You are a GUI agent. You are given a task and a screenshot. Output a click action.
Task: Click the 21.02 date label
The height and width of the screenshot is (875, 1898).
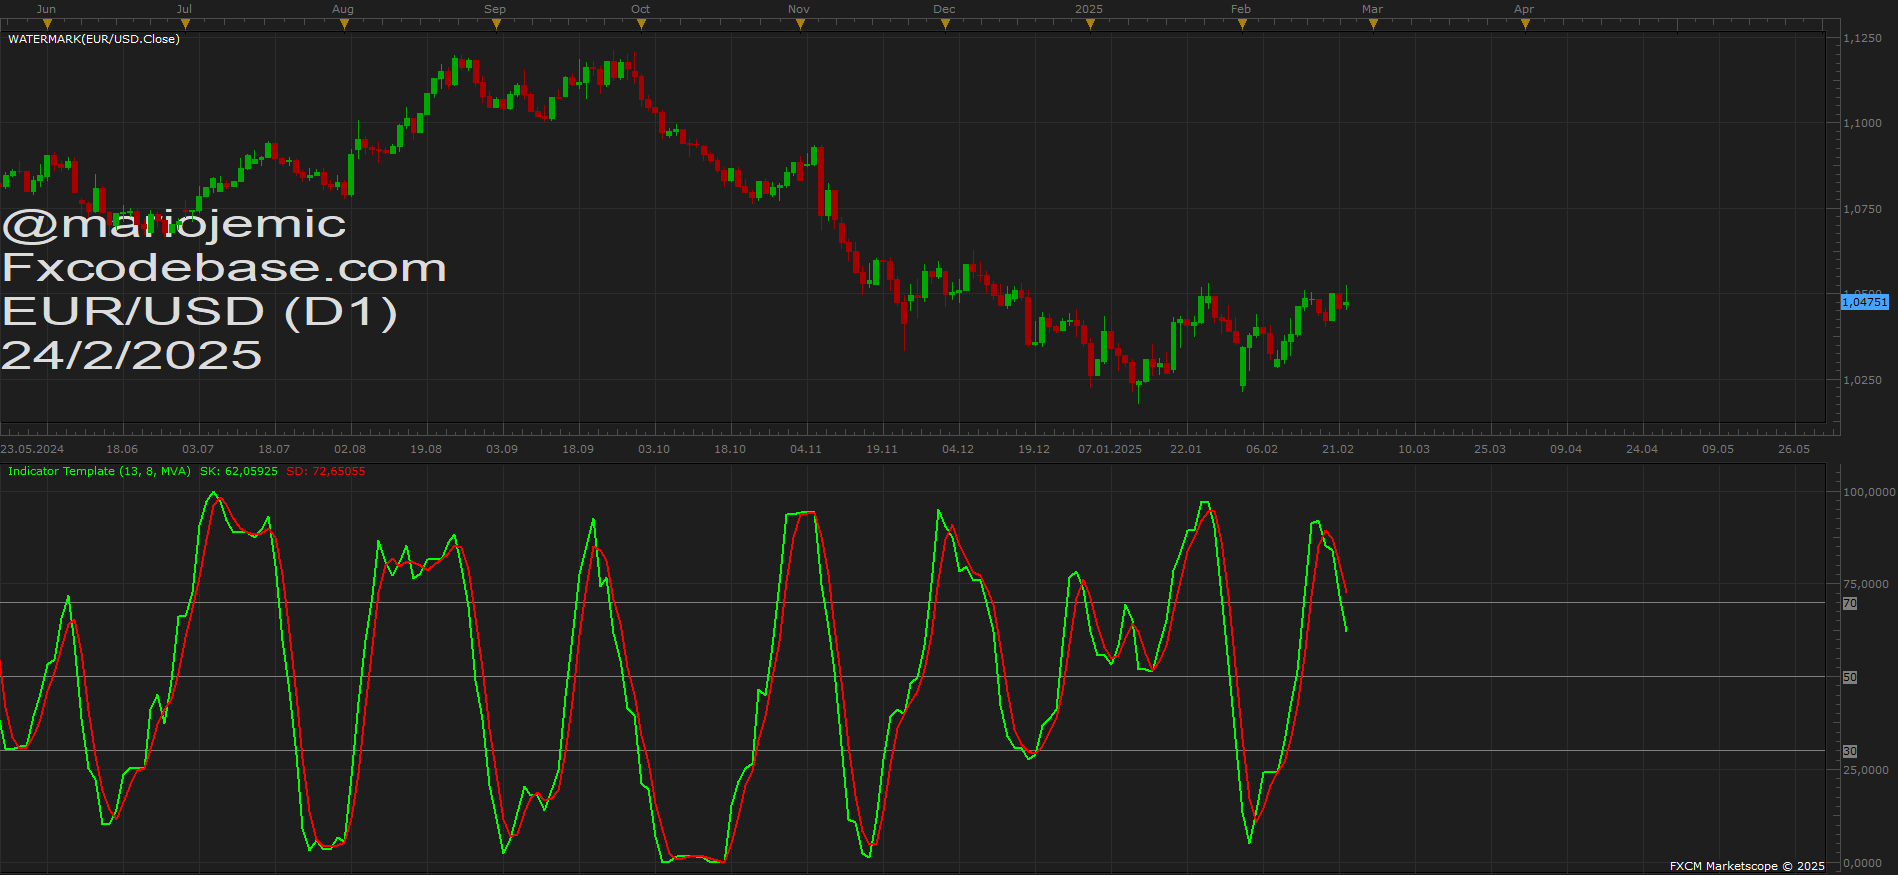[x=1338, y=449]
